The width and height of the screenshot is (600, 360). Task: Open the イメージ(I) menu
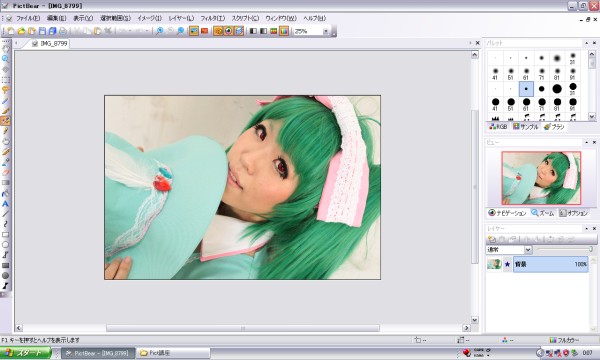click(x=149, y=18)
